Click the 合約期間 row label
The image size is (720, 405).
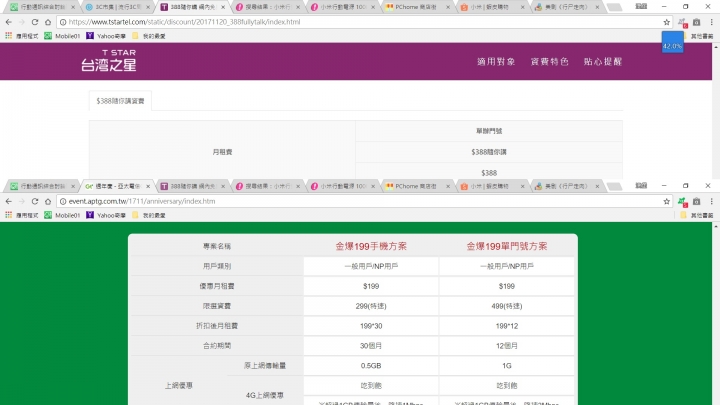pyautogui.click(x=217, y=346)
